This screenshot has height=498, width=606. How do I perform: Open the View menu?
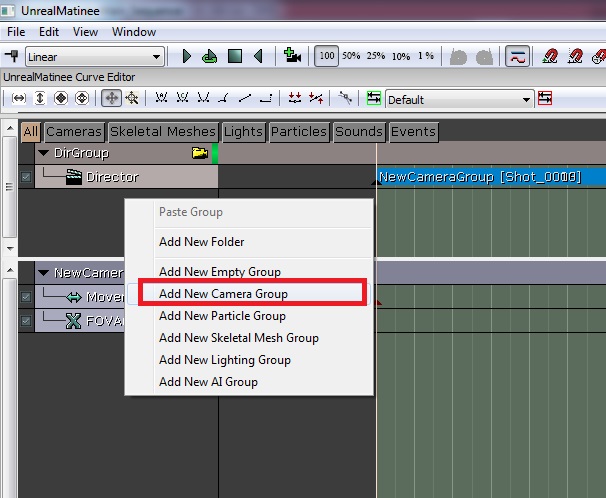pos(85,32)
